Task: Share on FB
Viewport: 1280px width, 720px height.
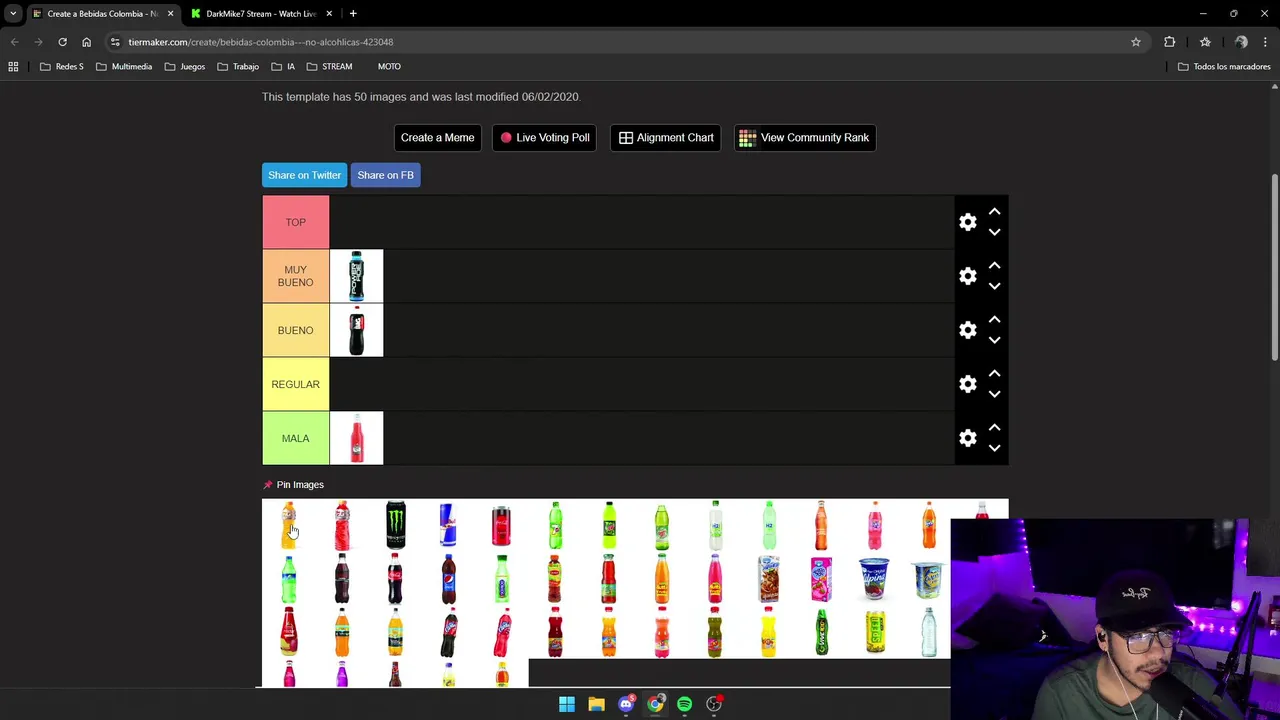Action: (385, 175)
